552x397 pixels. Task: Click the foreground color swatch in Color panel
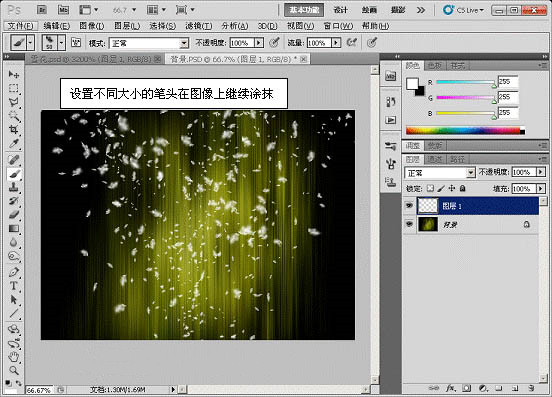tap(412, 84)
